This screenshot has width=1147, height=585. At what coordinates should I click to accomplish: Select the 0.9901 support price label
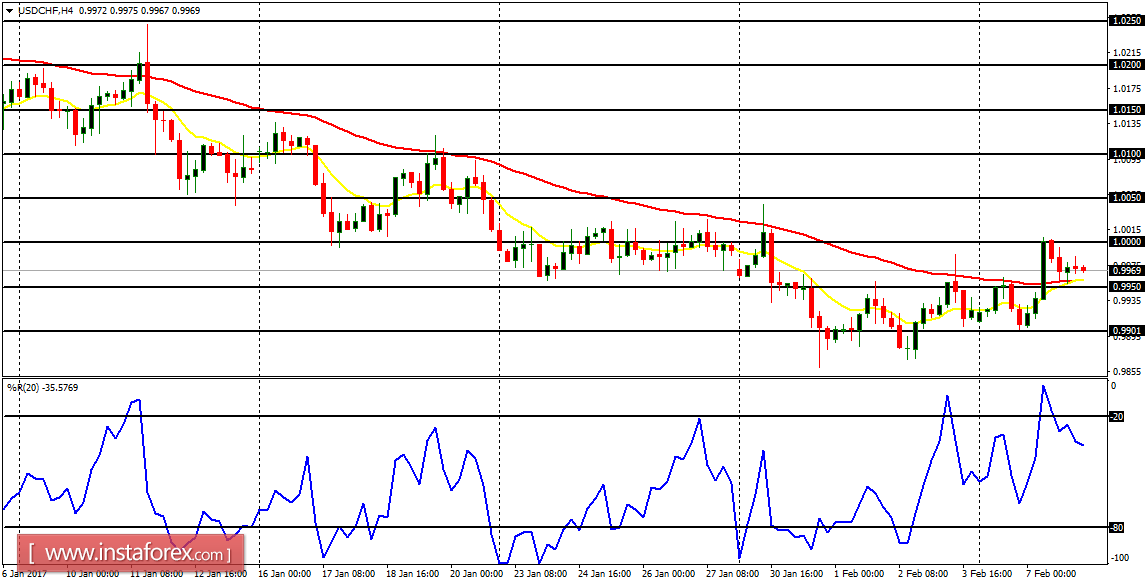1126,330
